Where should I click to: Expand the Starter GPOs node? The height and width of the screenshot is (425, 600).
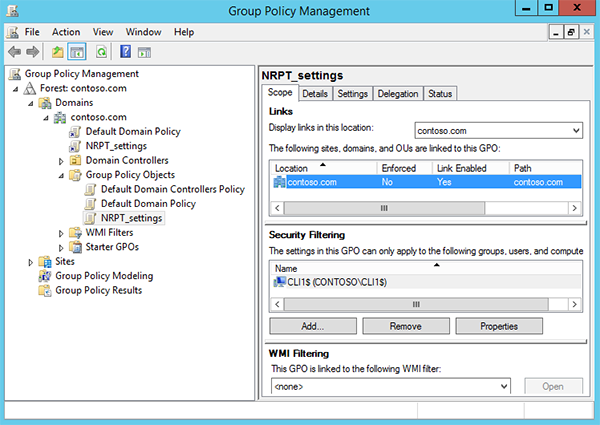[x=61, y=248]
